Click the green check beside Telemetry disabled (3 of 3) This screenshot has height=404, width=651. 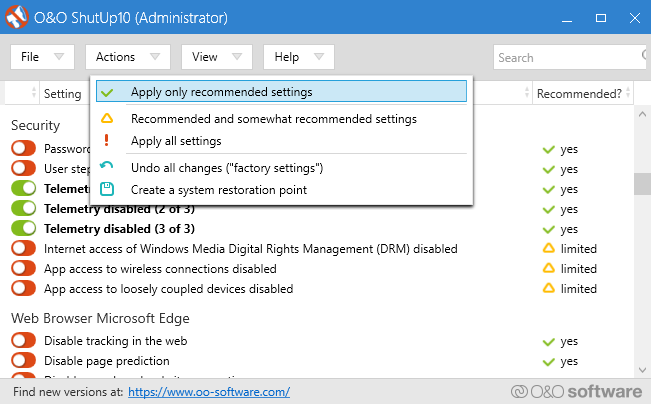pyautogui.click(x=549, y=229)
